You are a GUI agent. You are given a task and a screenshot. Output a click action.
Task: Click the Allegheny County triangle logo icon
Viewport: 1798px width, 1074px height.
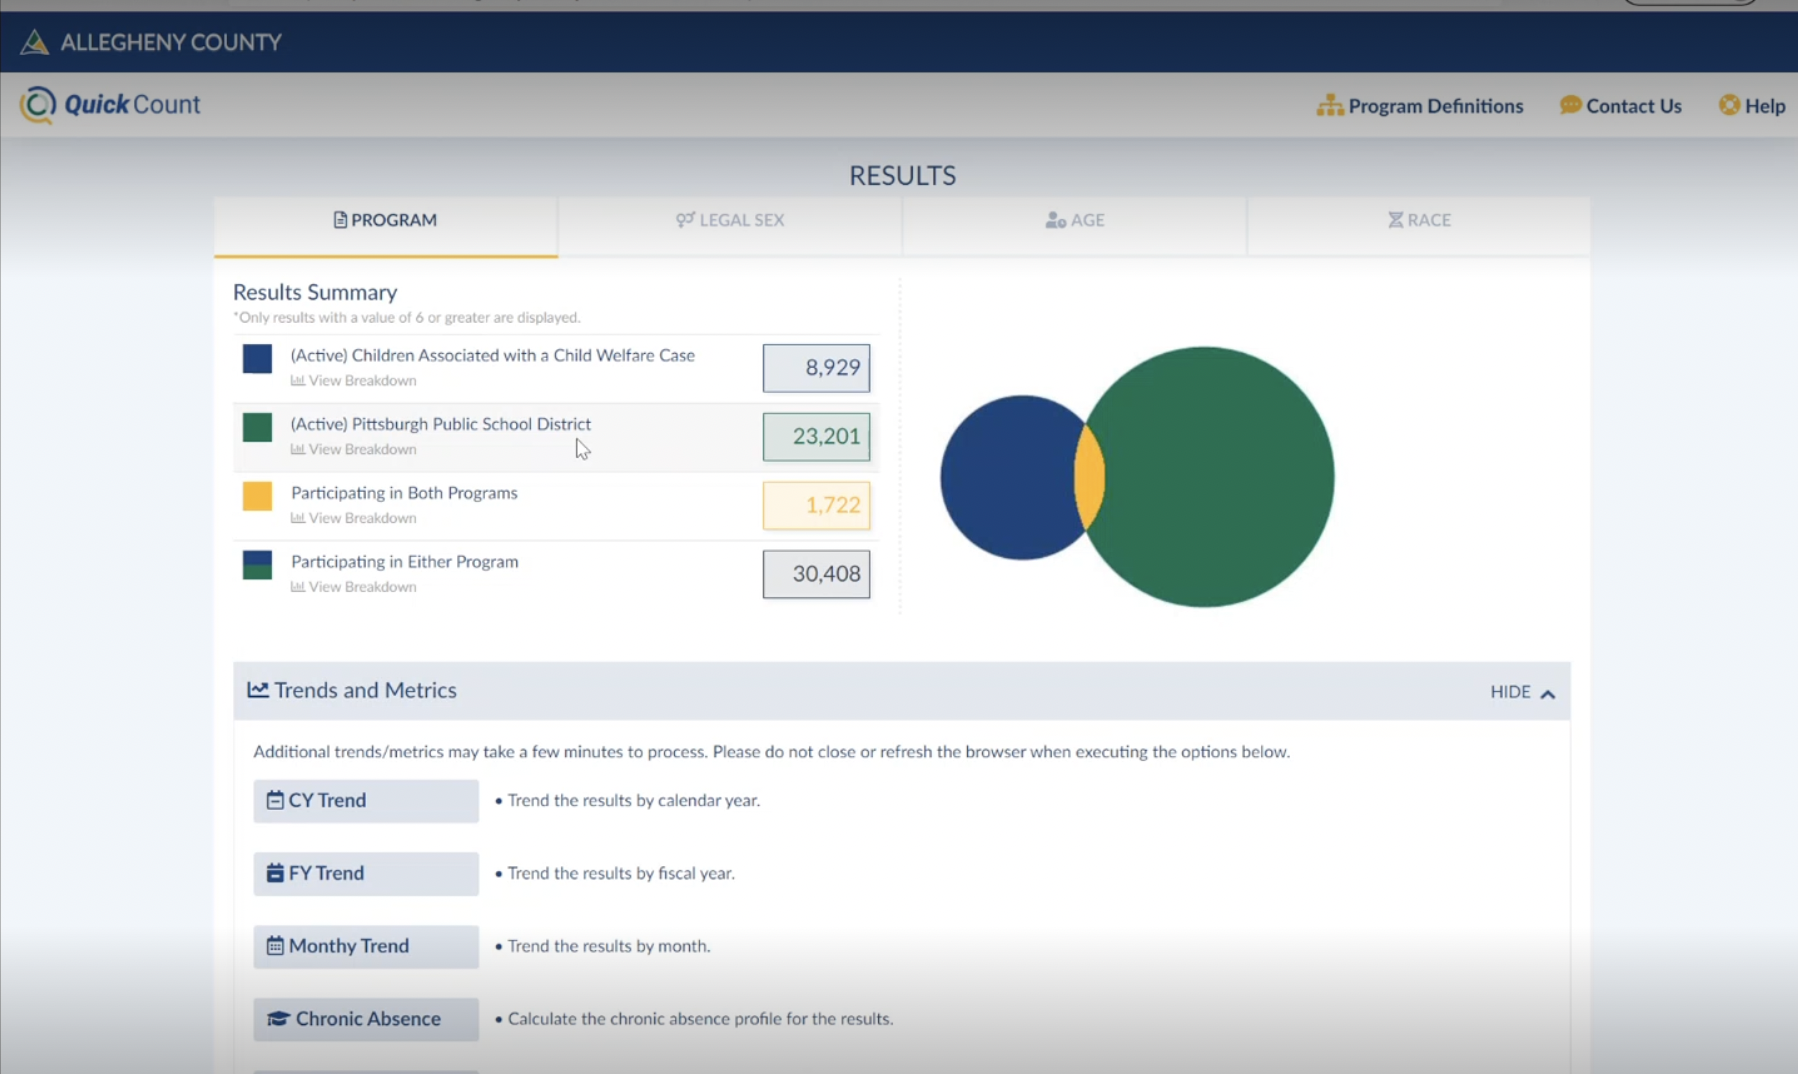tap(34, 42)
